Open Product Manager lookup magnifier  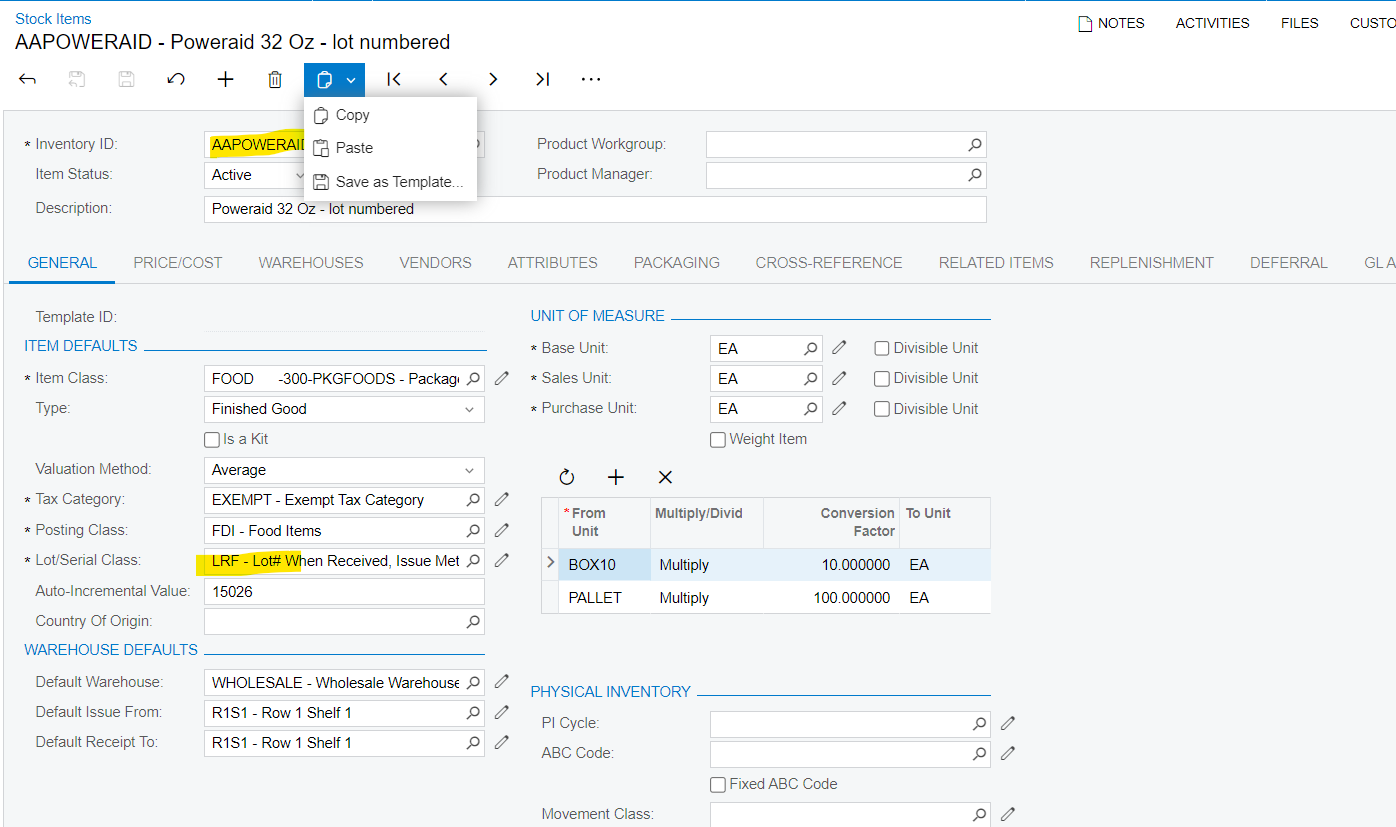coord(975,175)
